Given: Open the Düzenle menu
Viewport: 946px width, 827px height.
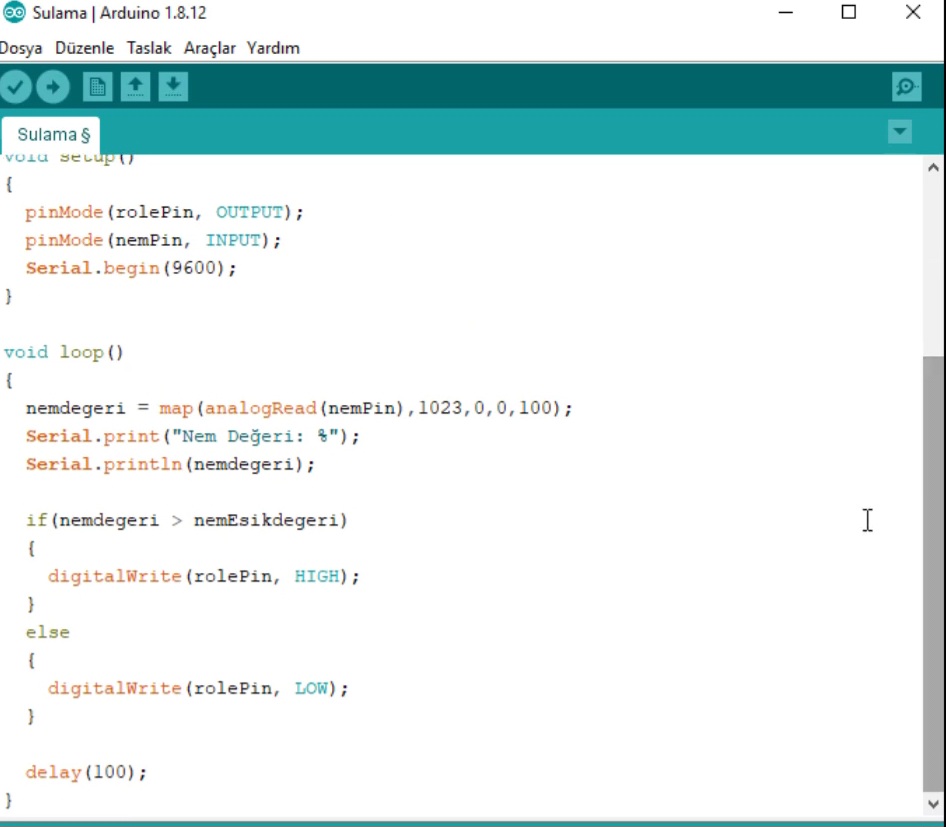Looking at the screenshot, I should coord(84,47).
